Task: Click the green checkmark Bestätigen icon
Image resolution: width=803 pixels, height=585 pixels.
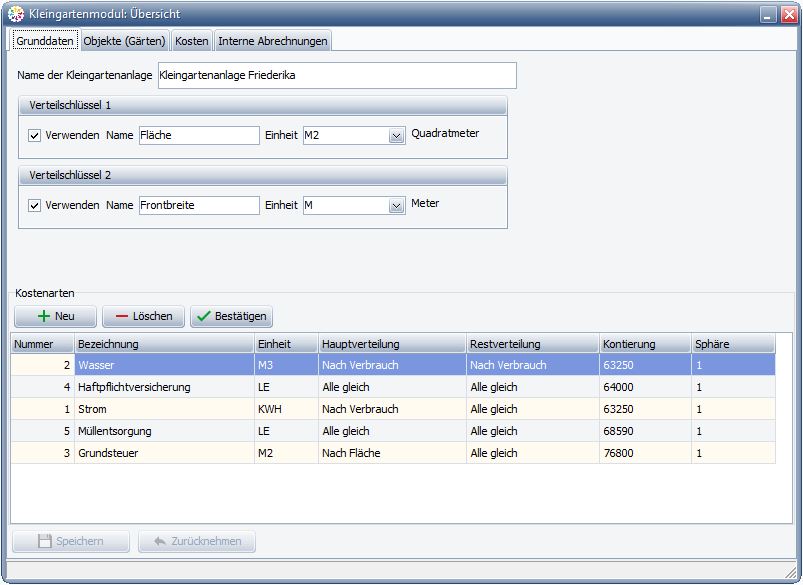Action: pyautogui.click(x=203, y=316)
